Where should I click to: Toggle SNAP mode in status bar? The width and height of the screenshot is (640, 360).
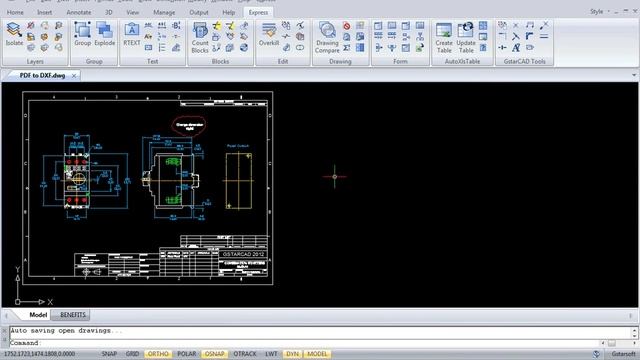pos(109,354)
